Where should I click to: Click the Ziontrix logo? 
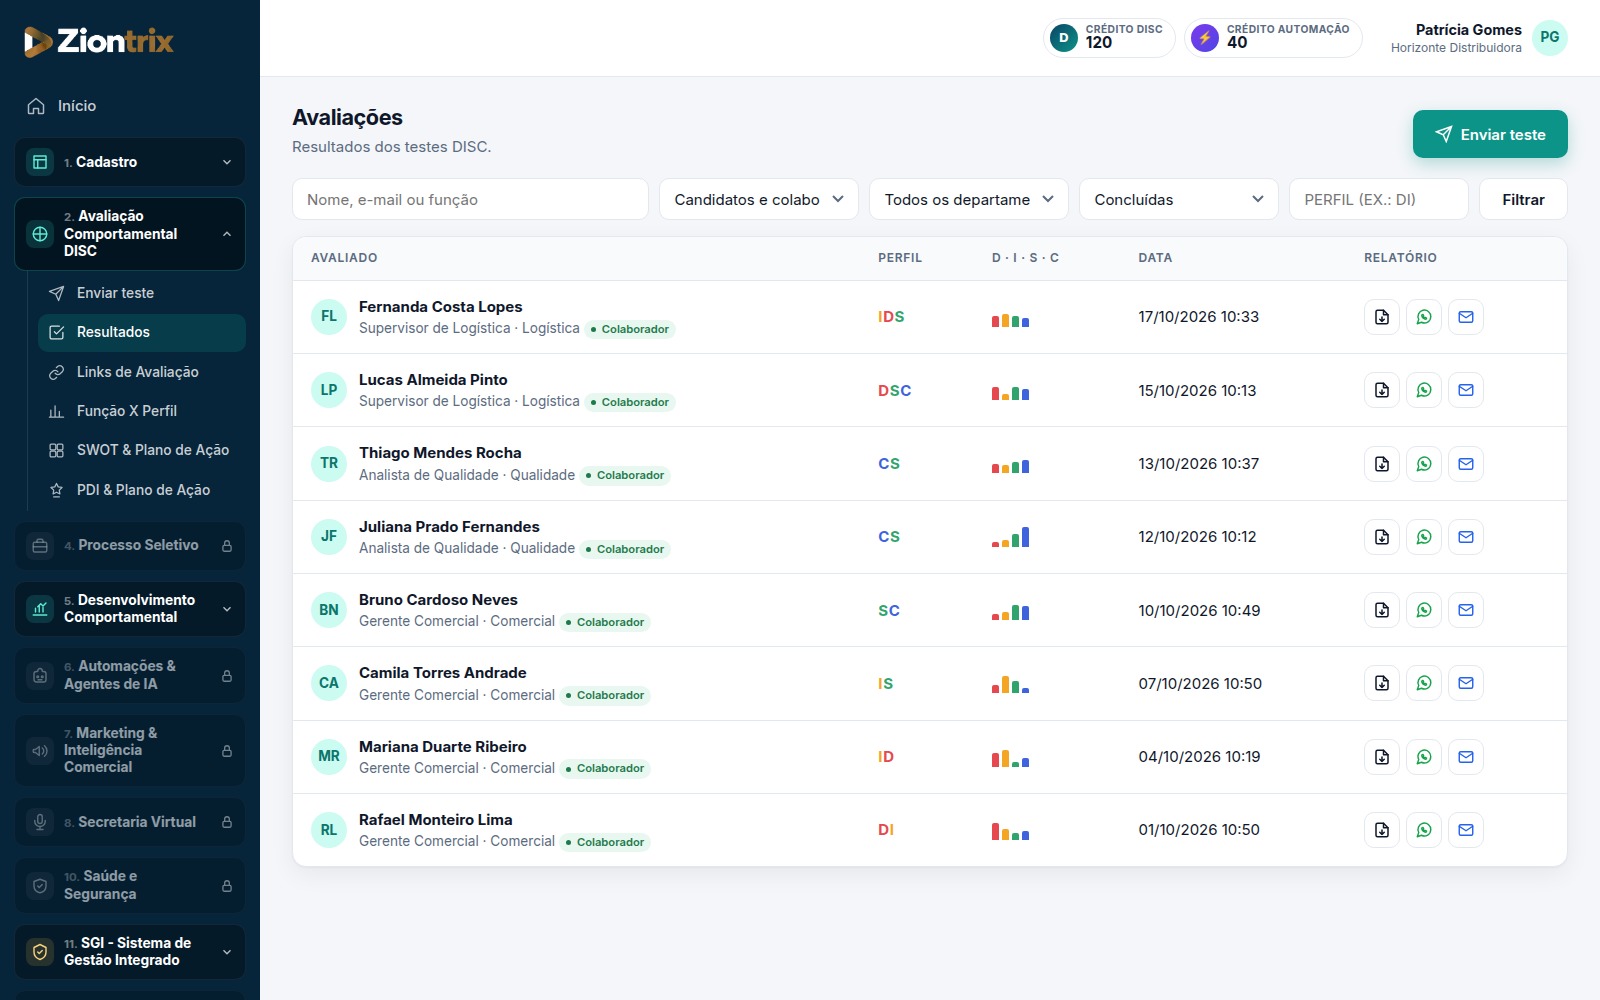[x=98, y=41]
